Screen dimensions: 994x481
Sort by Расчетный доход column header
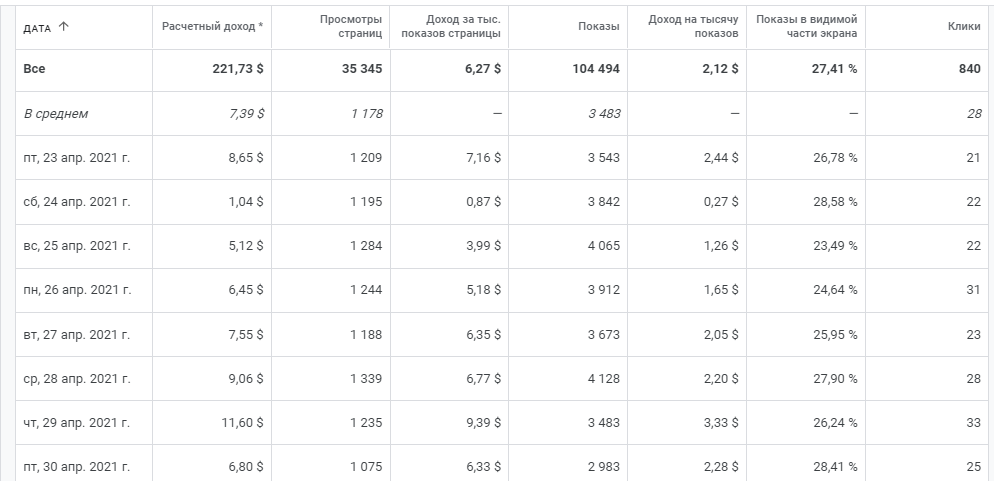click(212, 26)
